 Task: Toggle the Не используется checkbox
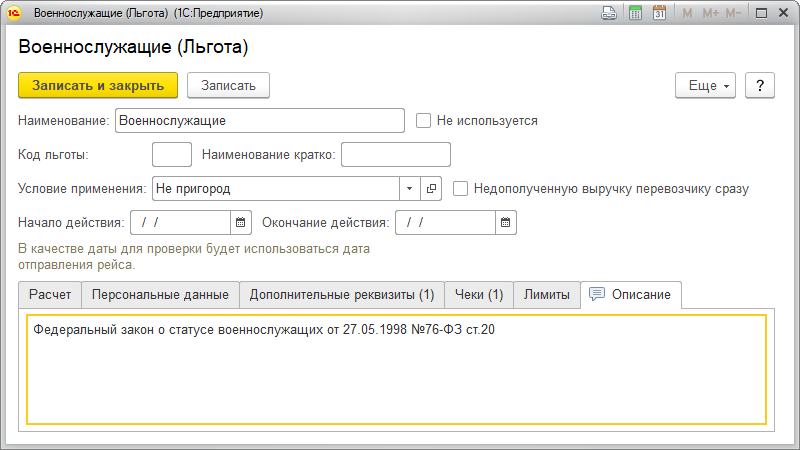click(x=424, y=121)
